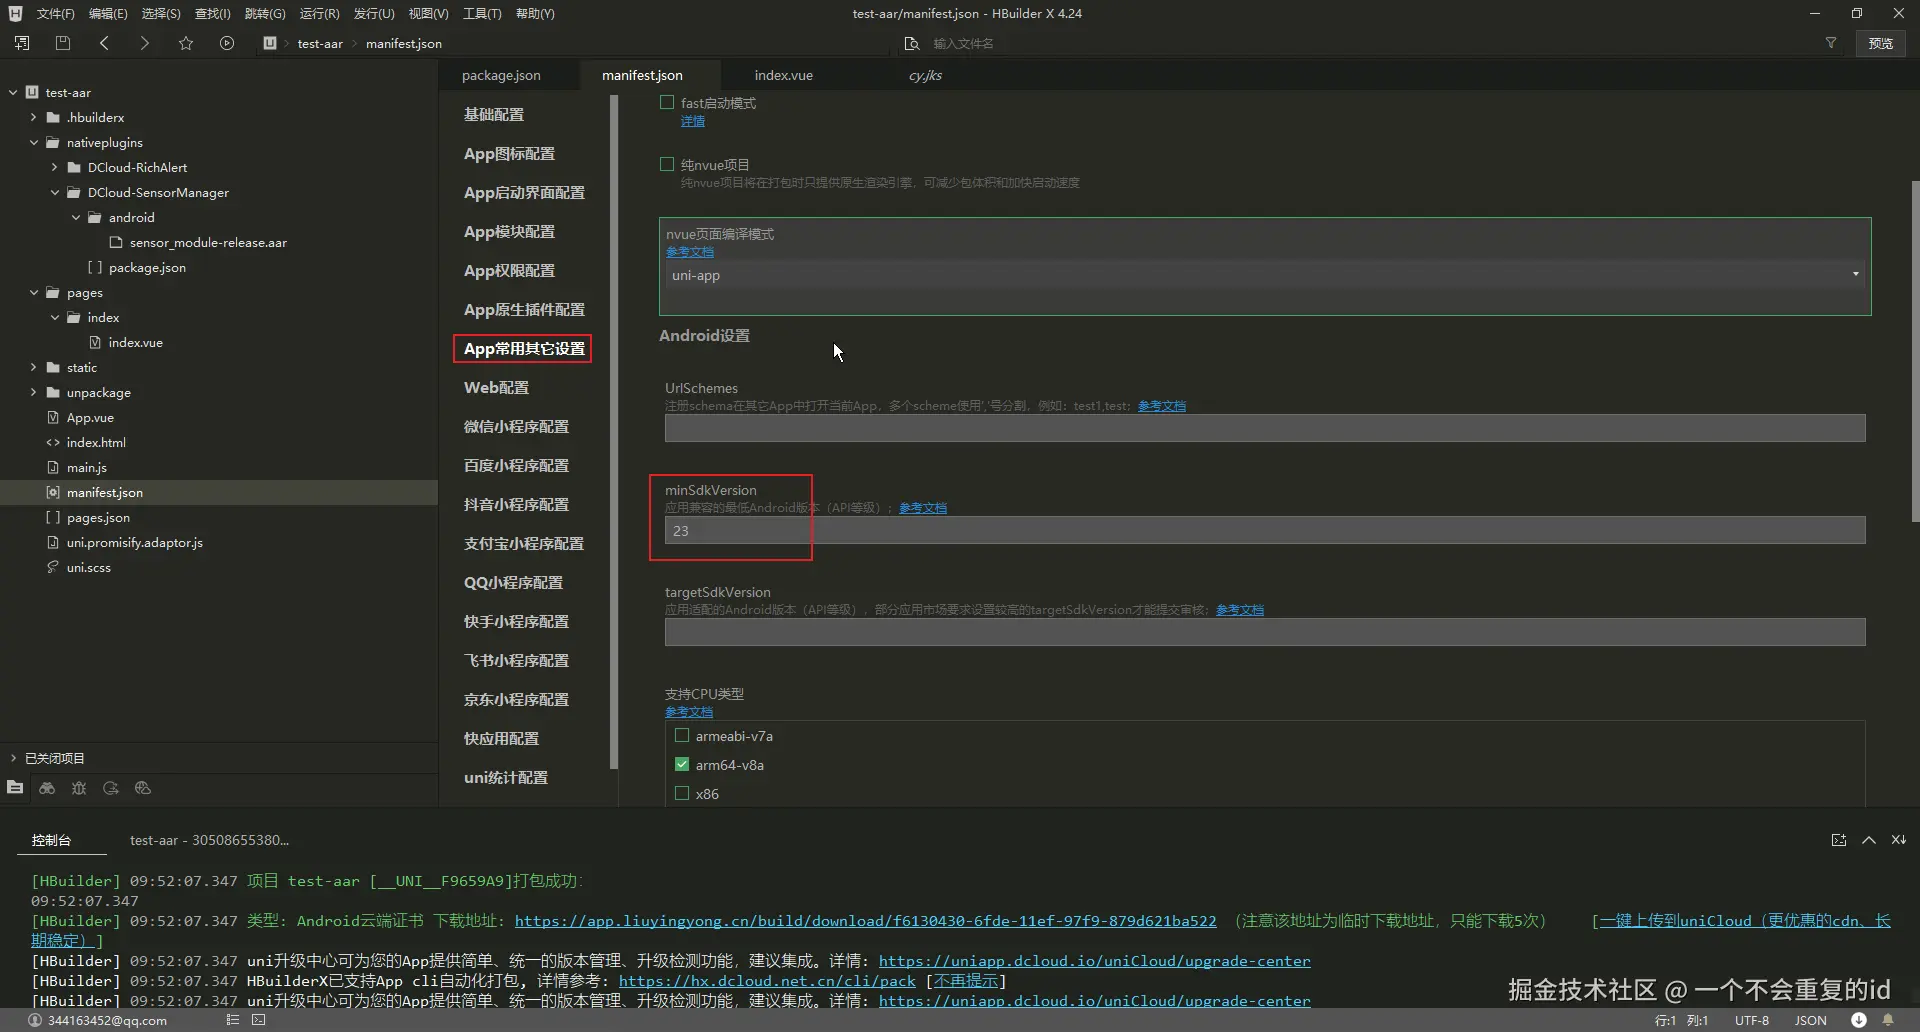Click the sync refresh panel icon

click(x=111, y=788)
